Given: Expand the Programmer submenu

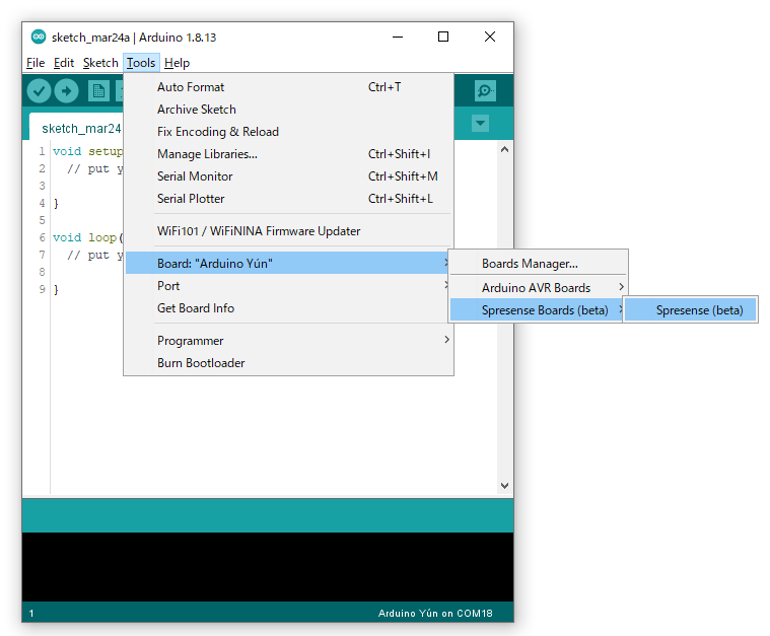Looking at the screenshot, I should point(190,340).
